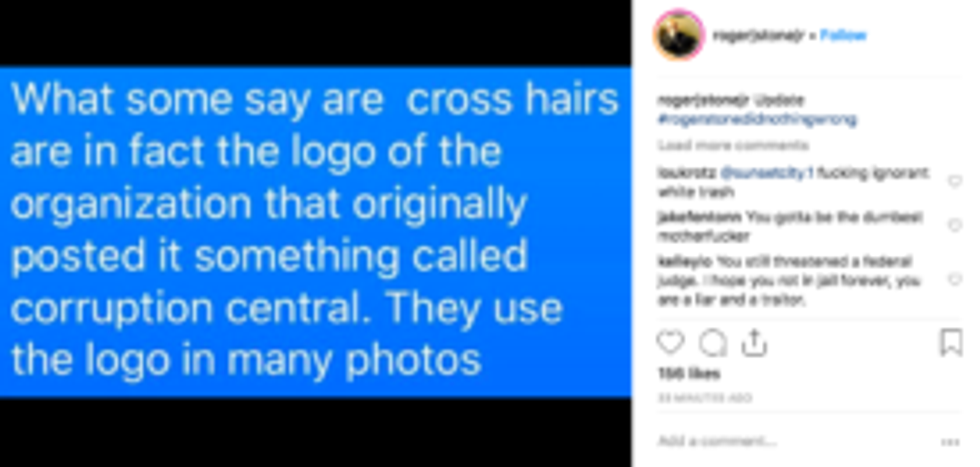Open the #rogerstonedidnothingwrong hashtag

757,119
